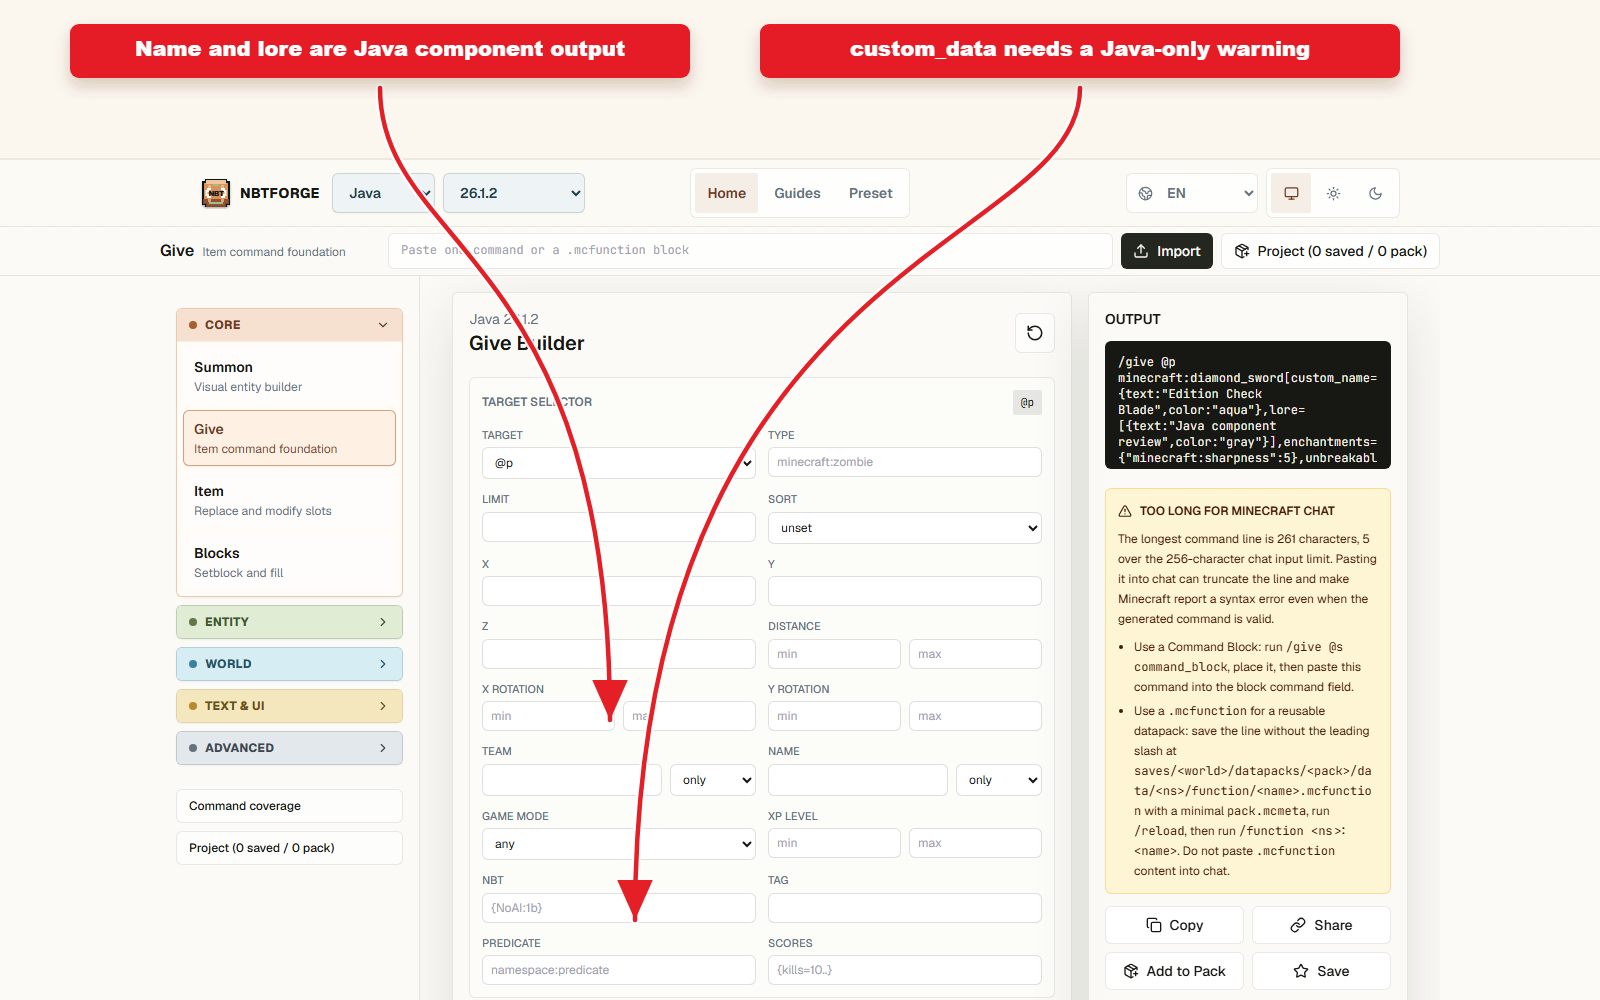Open the EN language dropdown
The width and height of the screenshot is (1600, 1000).
tap(1192, 193)
